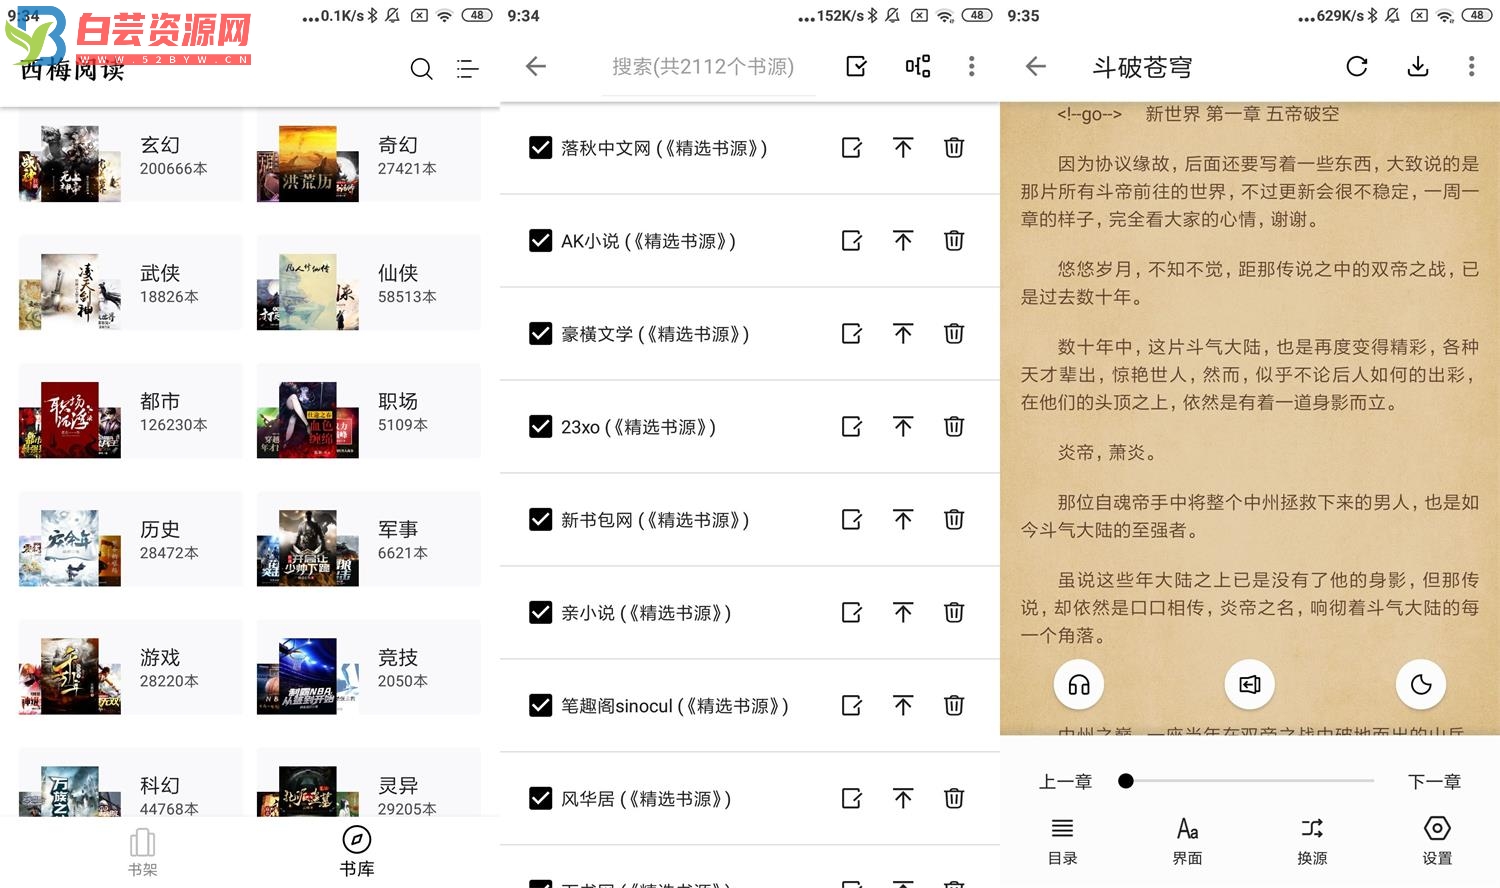Viewport: 1500px width, 888px height.
Task: Open search in the library screen
Action: click(422, 68)
